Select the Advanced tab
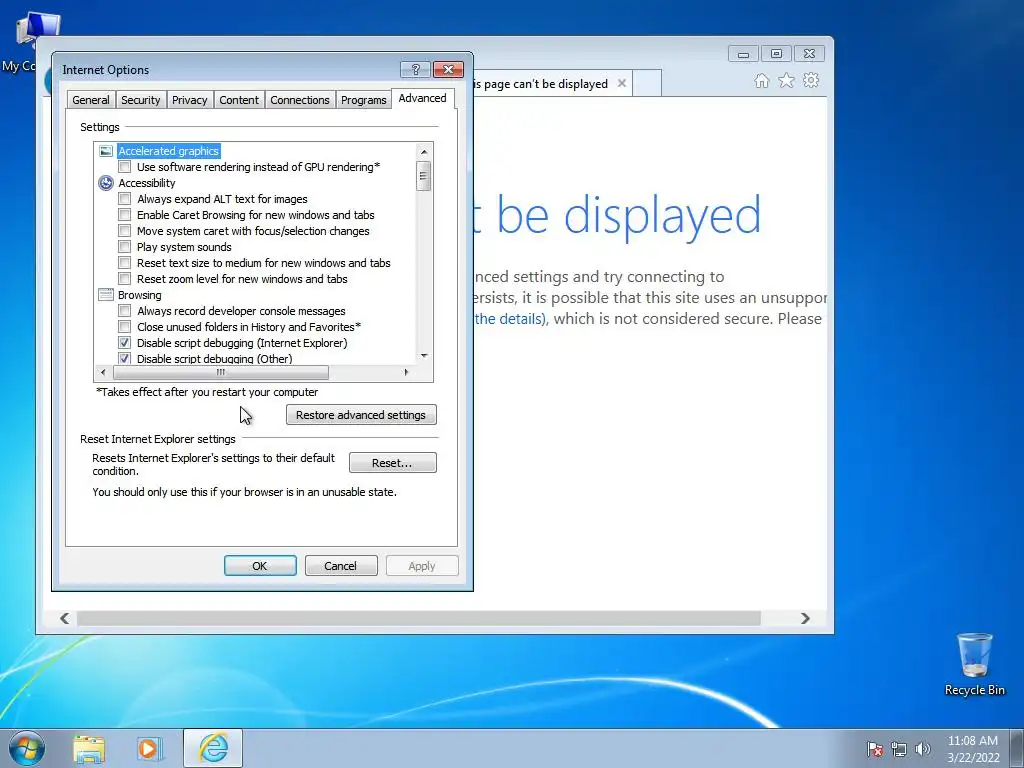This screenshot has height=768, width=1024. [423, 98]
